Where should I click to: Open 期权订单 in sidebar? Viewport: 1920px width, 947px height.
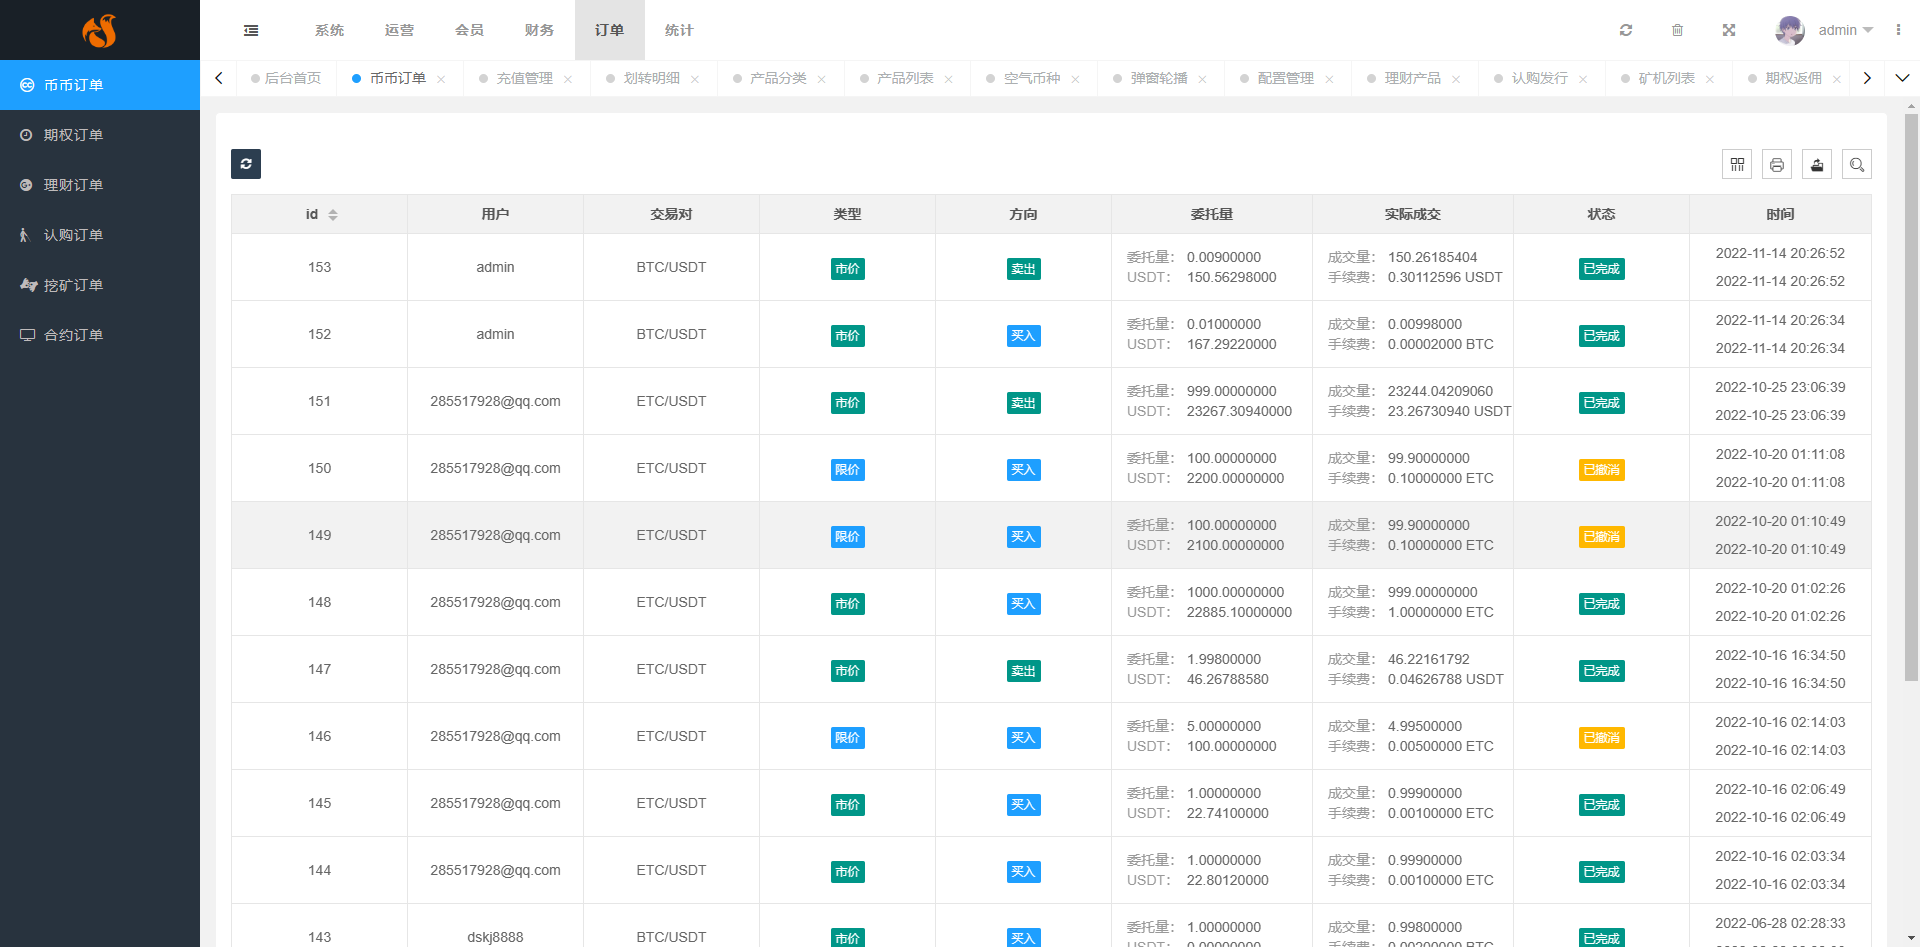(100, 135)
